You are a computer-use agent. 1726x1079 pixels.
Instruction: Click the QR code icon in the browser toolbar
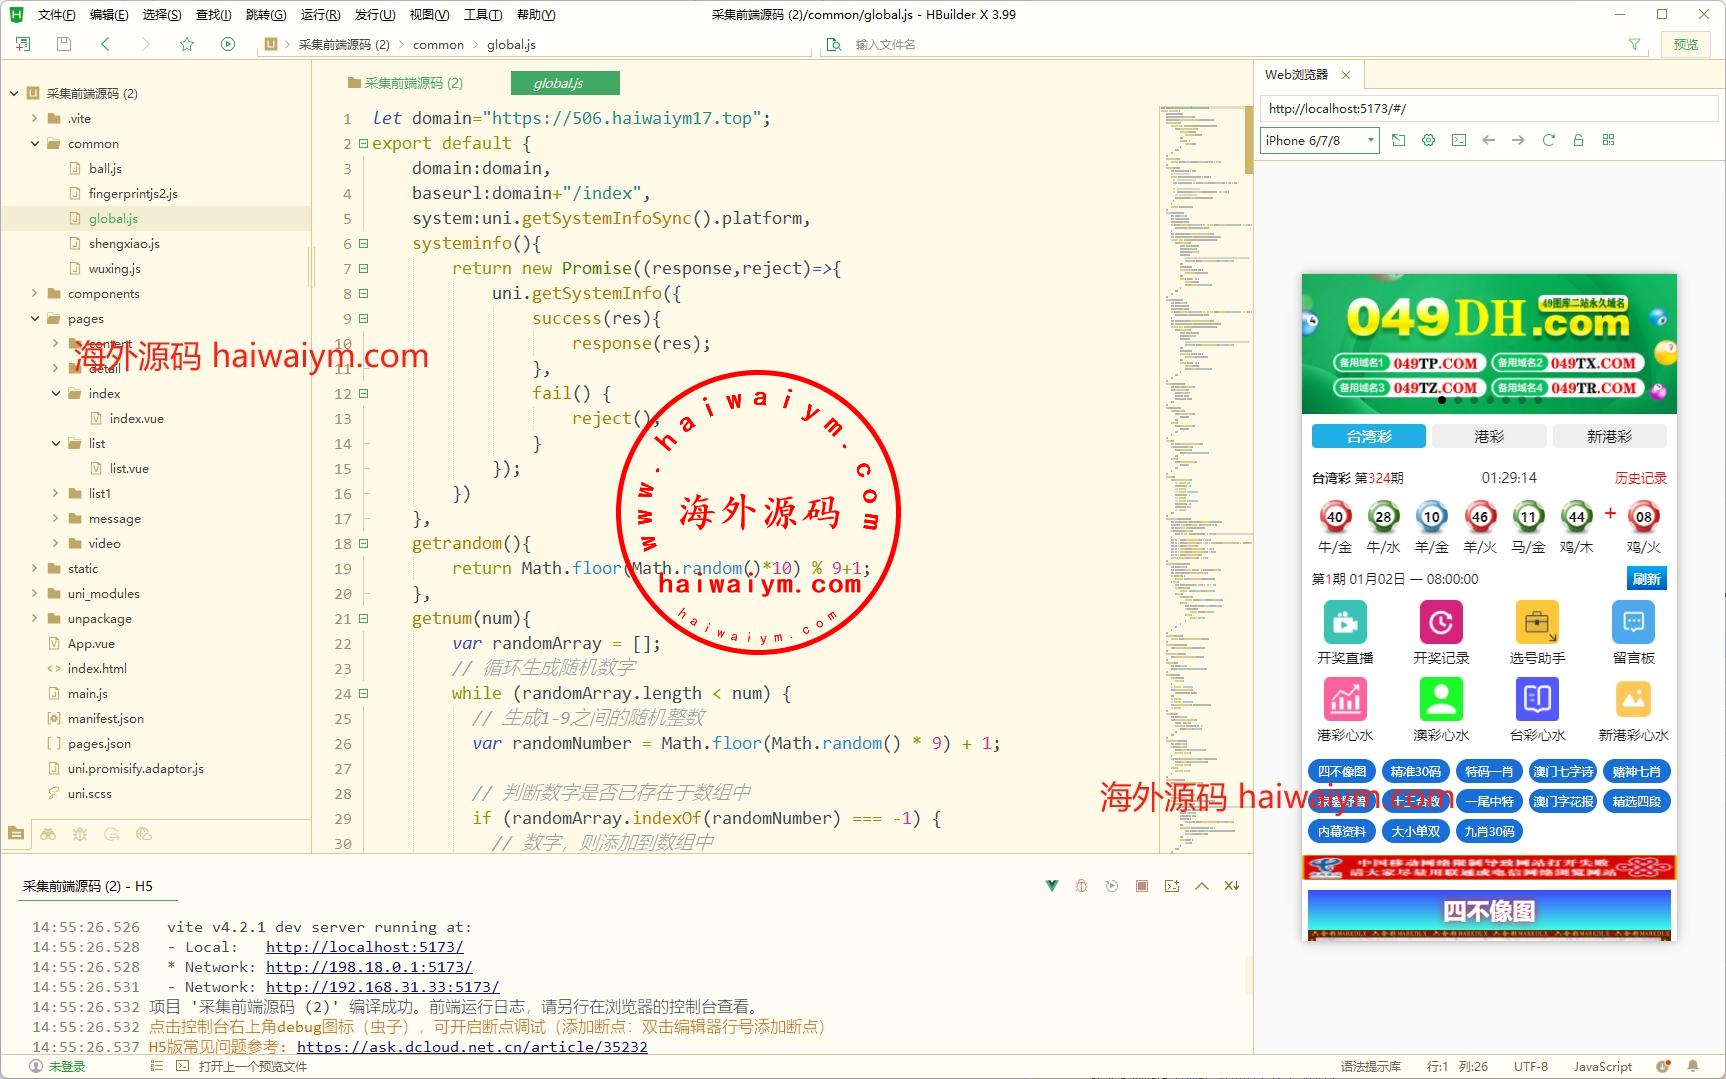click(x=1608, y=140)
